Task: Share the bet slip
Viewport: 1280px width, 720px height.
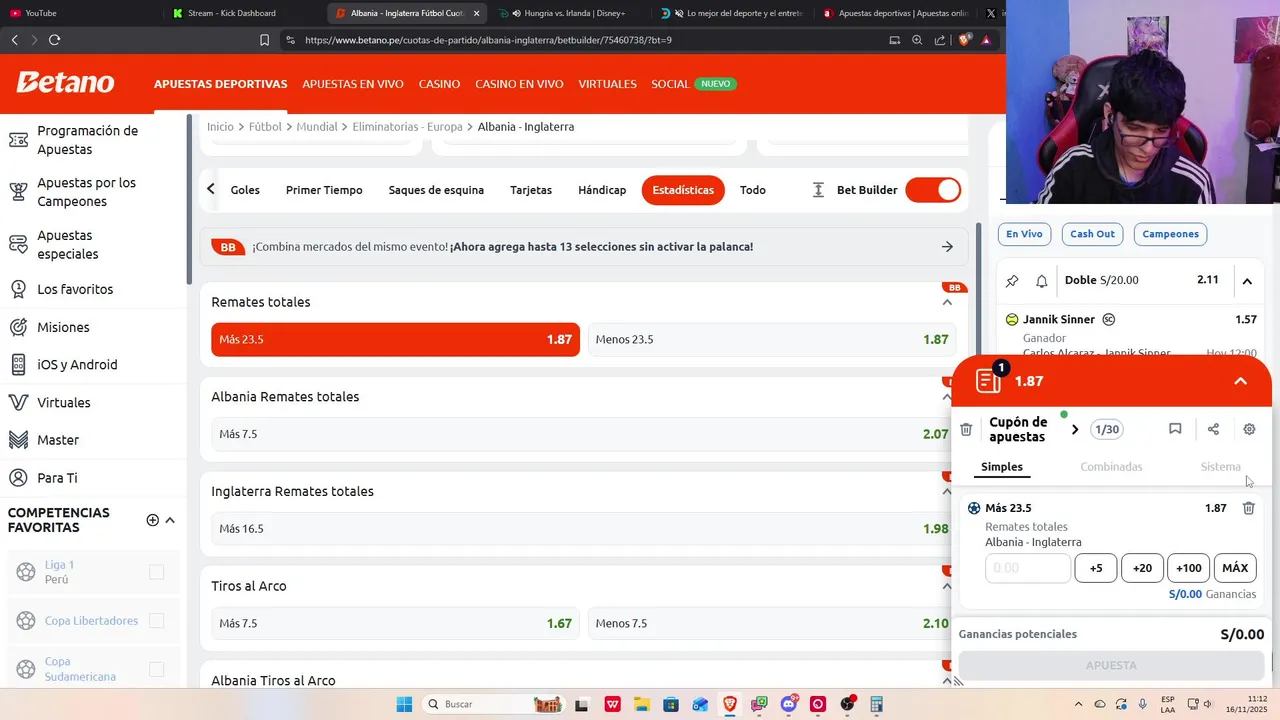Action: (x=1213, y=429)
